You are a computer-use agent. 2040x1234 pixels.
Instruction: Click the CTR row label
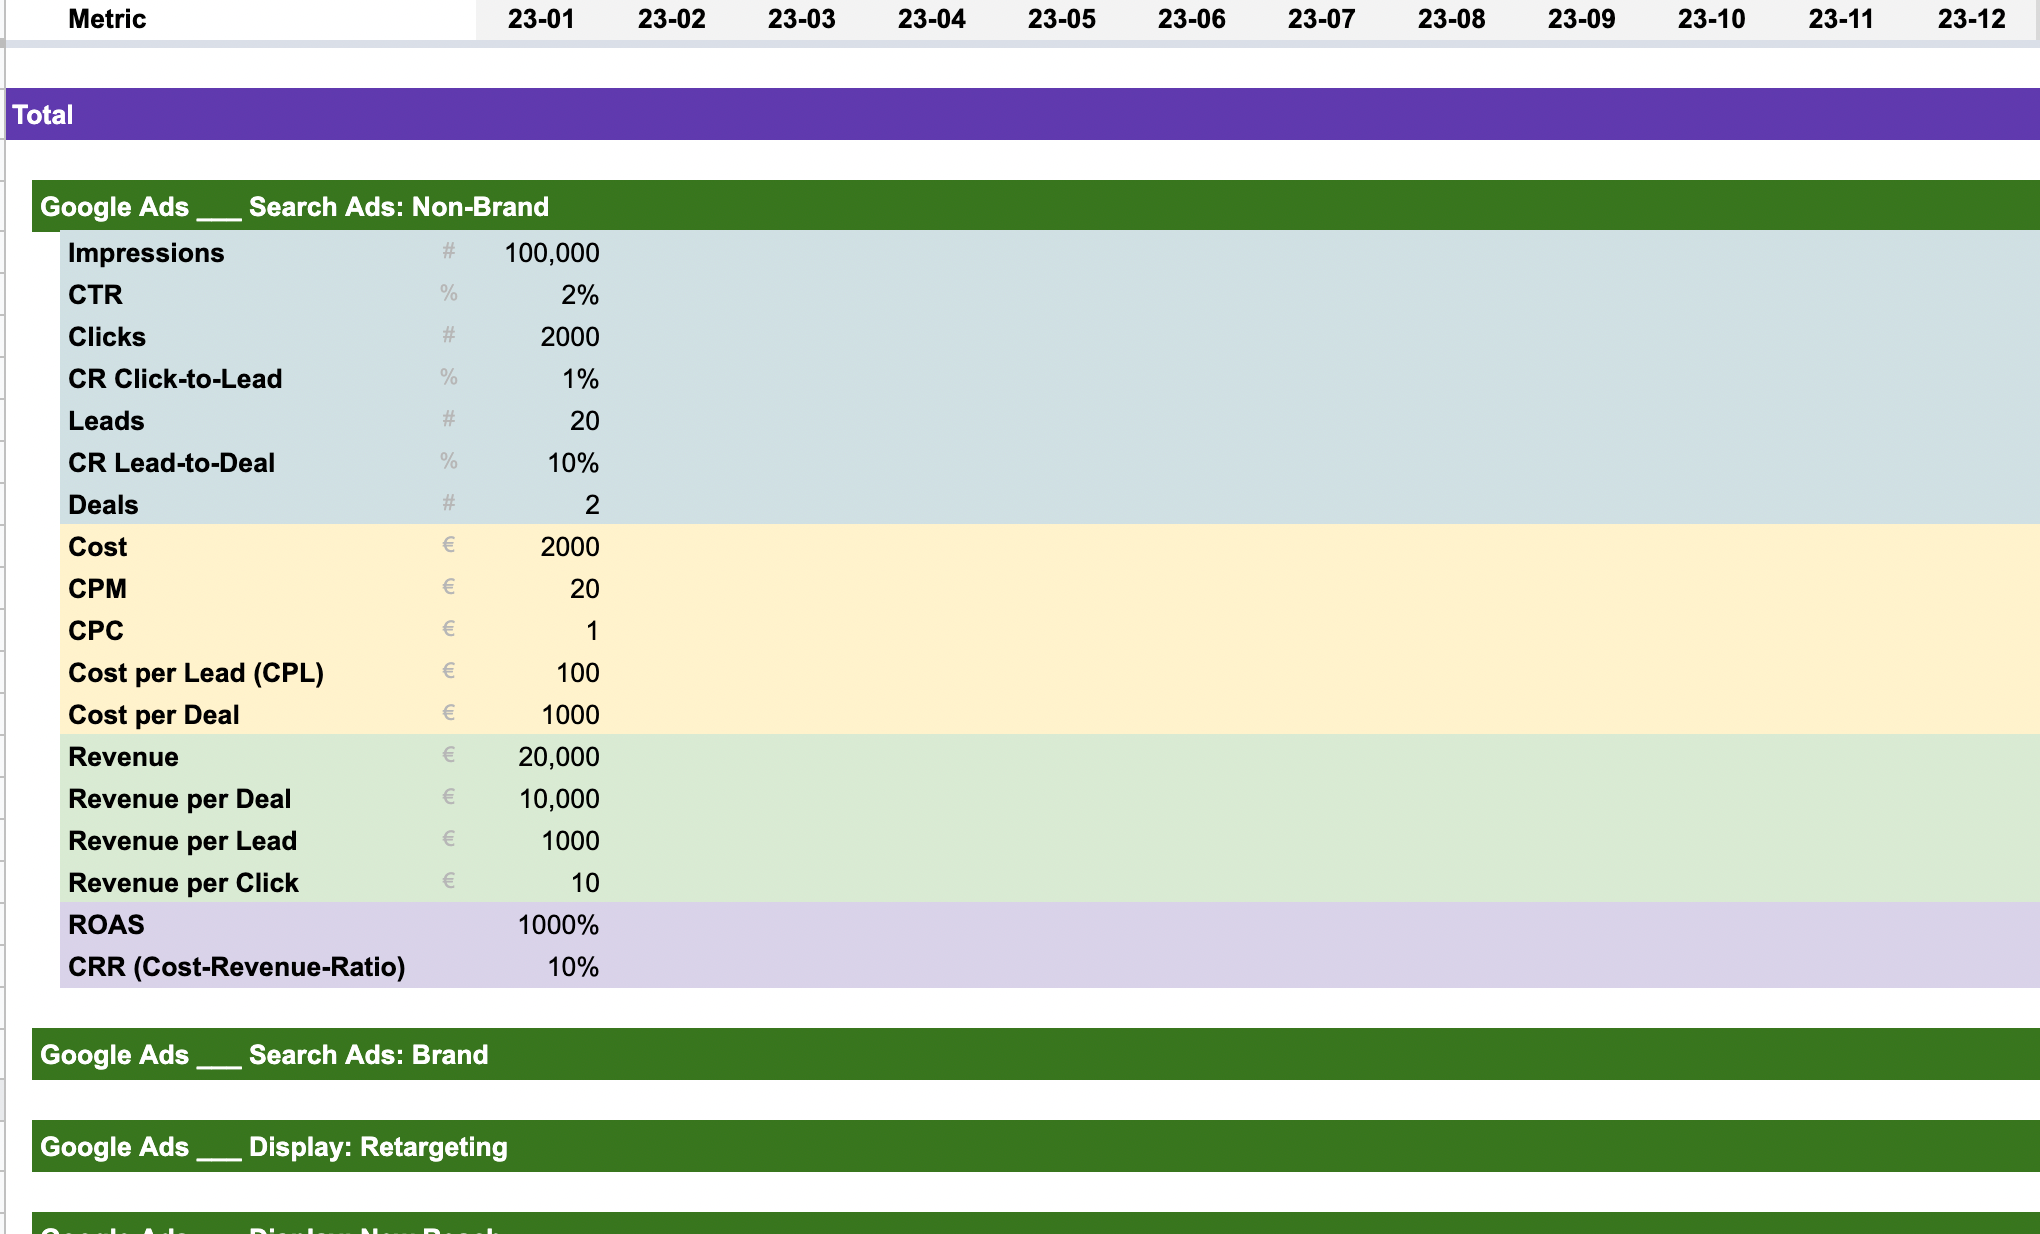(95, 295)
